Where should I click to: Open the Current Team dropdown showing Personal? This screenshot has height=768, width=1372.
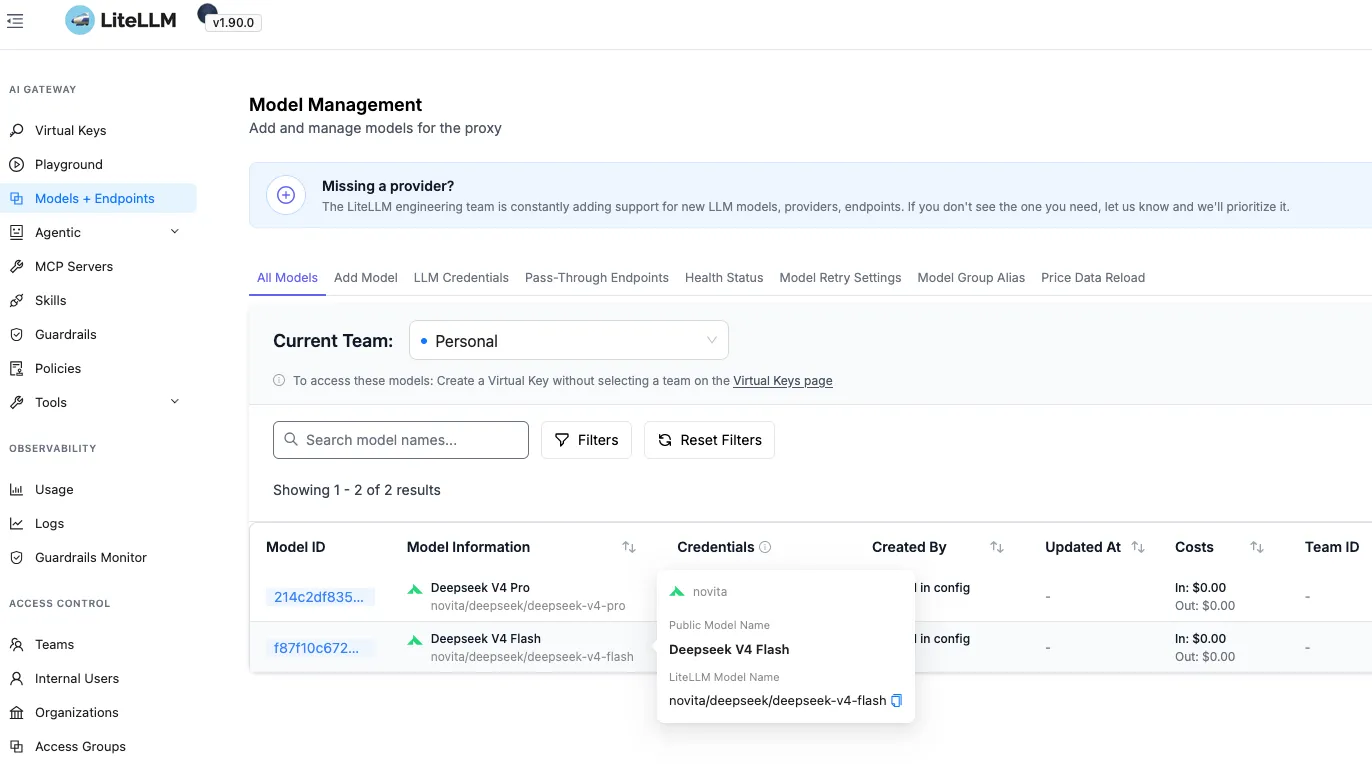(569, 340)
